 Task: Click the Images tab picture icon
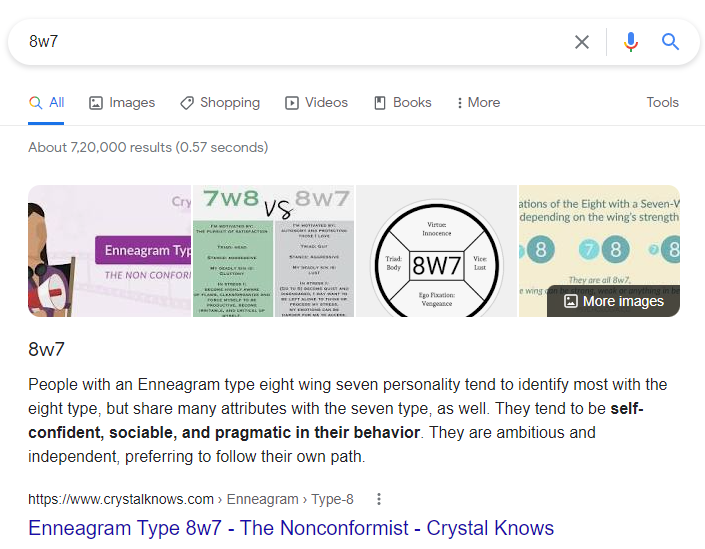click(96, 103)
